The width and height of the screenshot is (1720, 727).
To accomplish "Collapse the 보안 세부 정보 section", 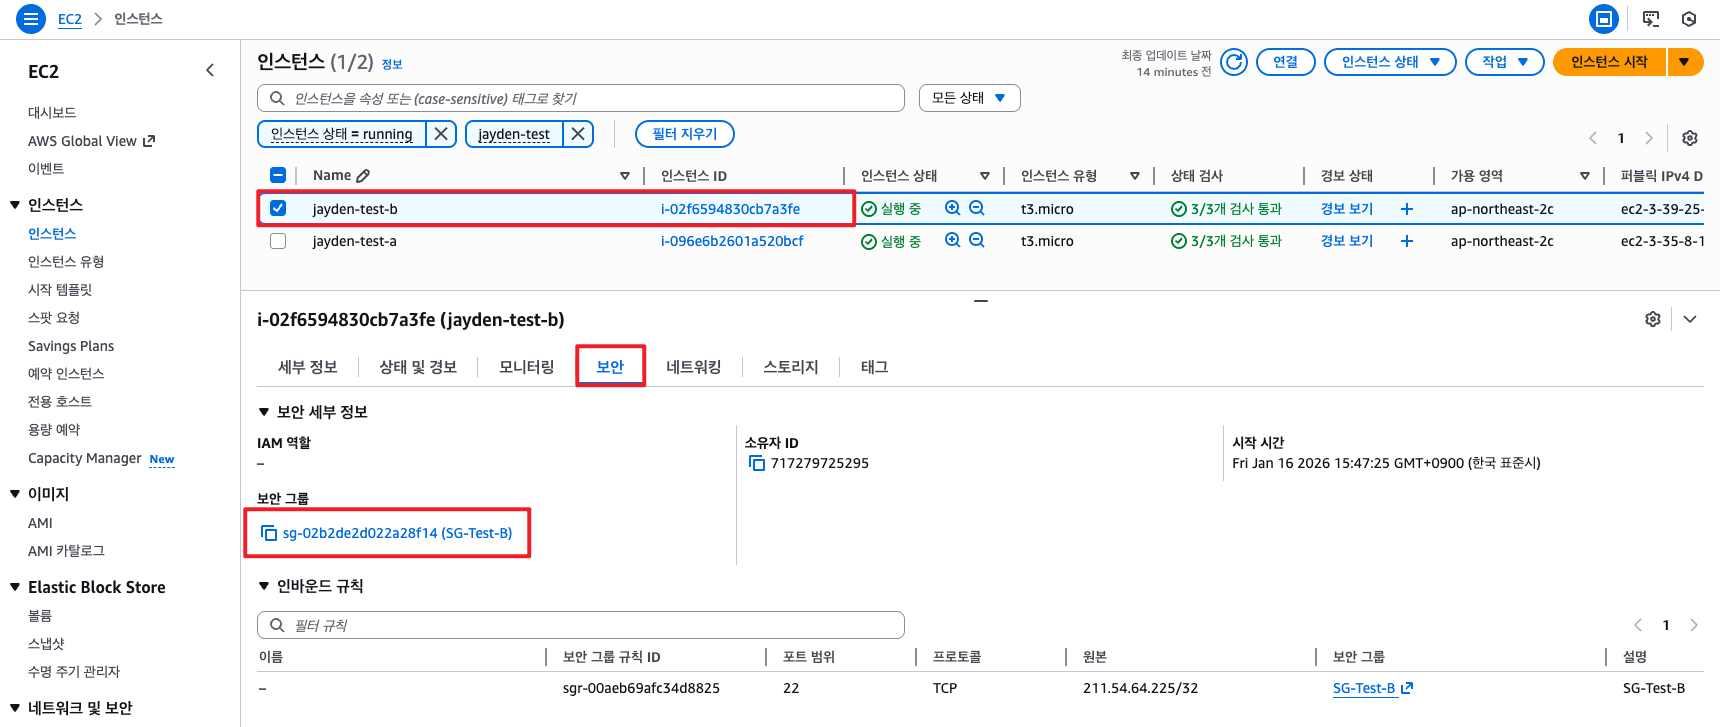I will [x=264, y=412].
